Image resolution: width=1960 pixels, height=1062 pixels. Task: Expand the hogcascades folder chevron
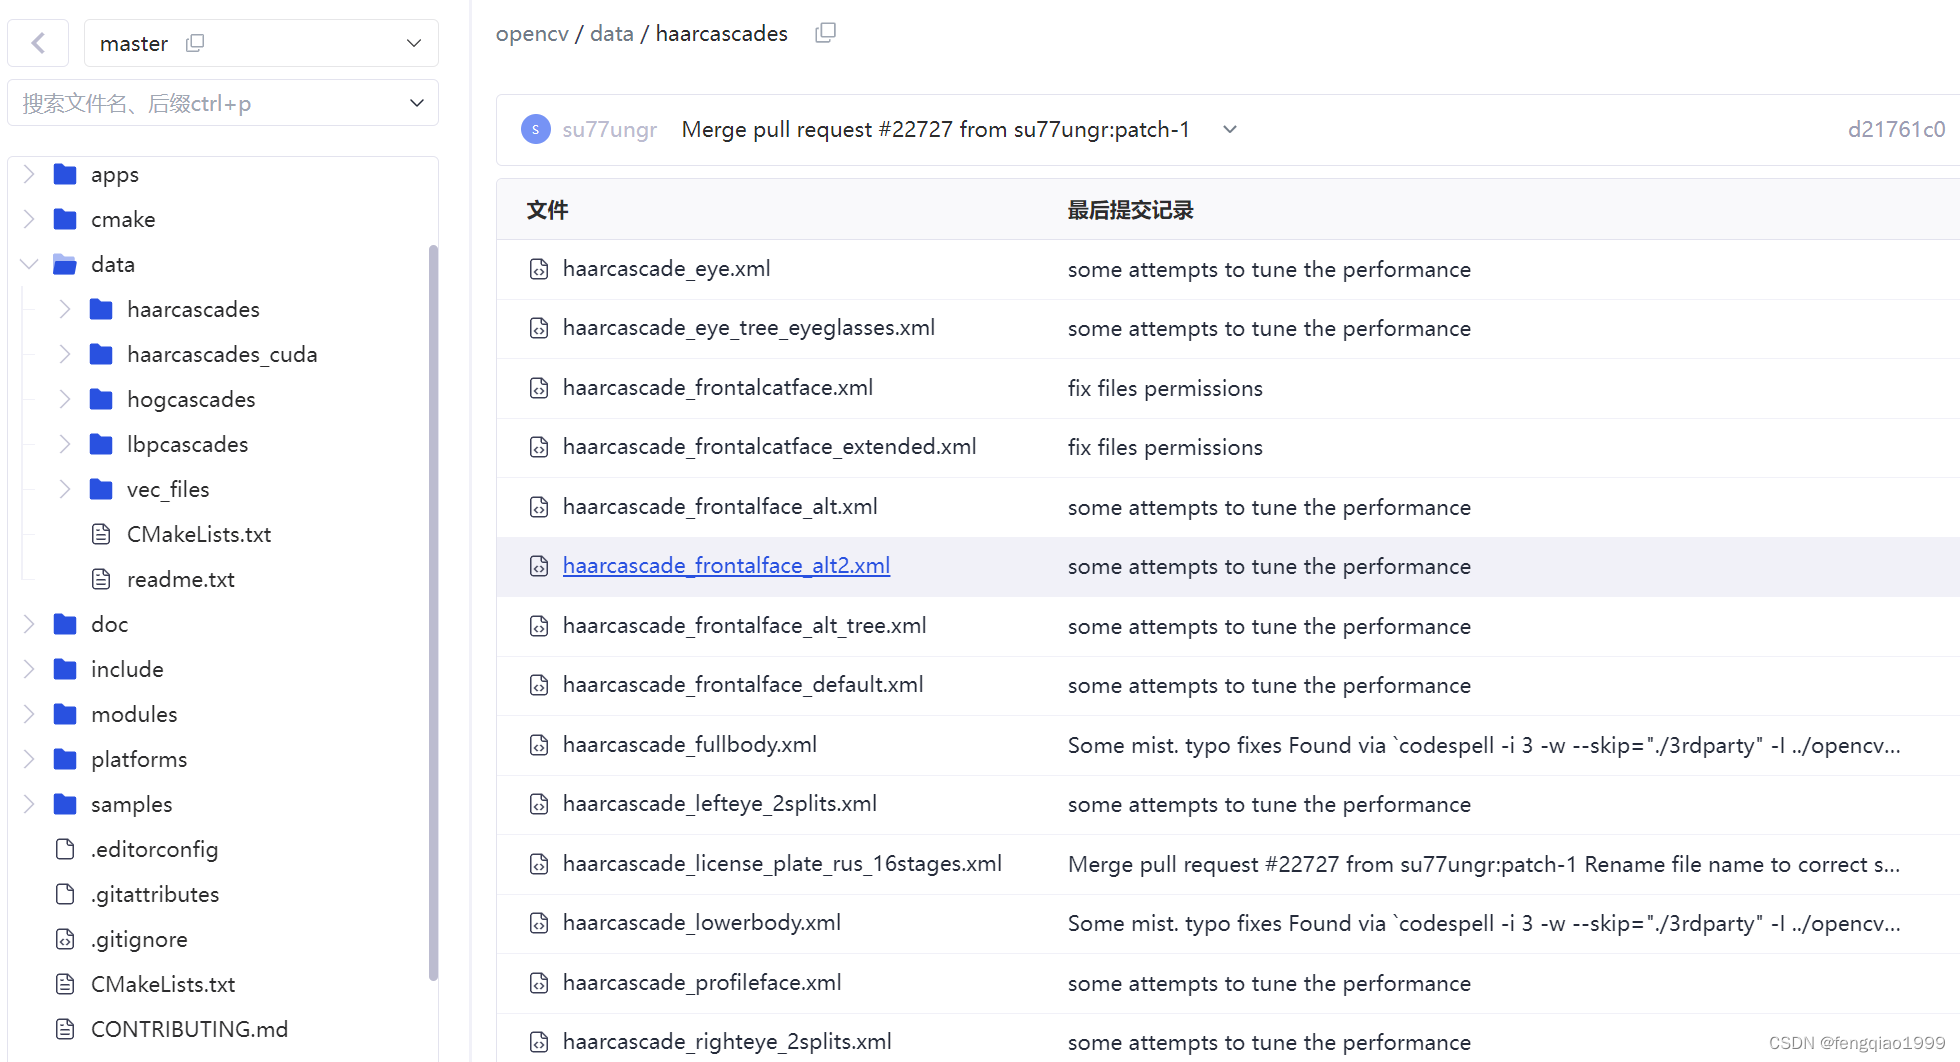point(65,399)
